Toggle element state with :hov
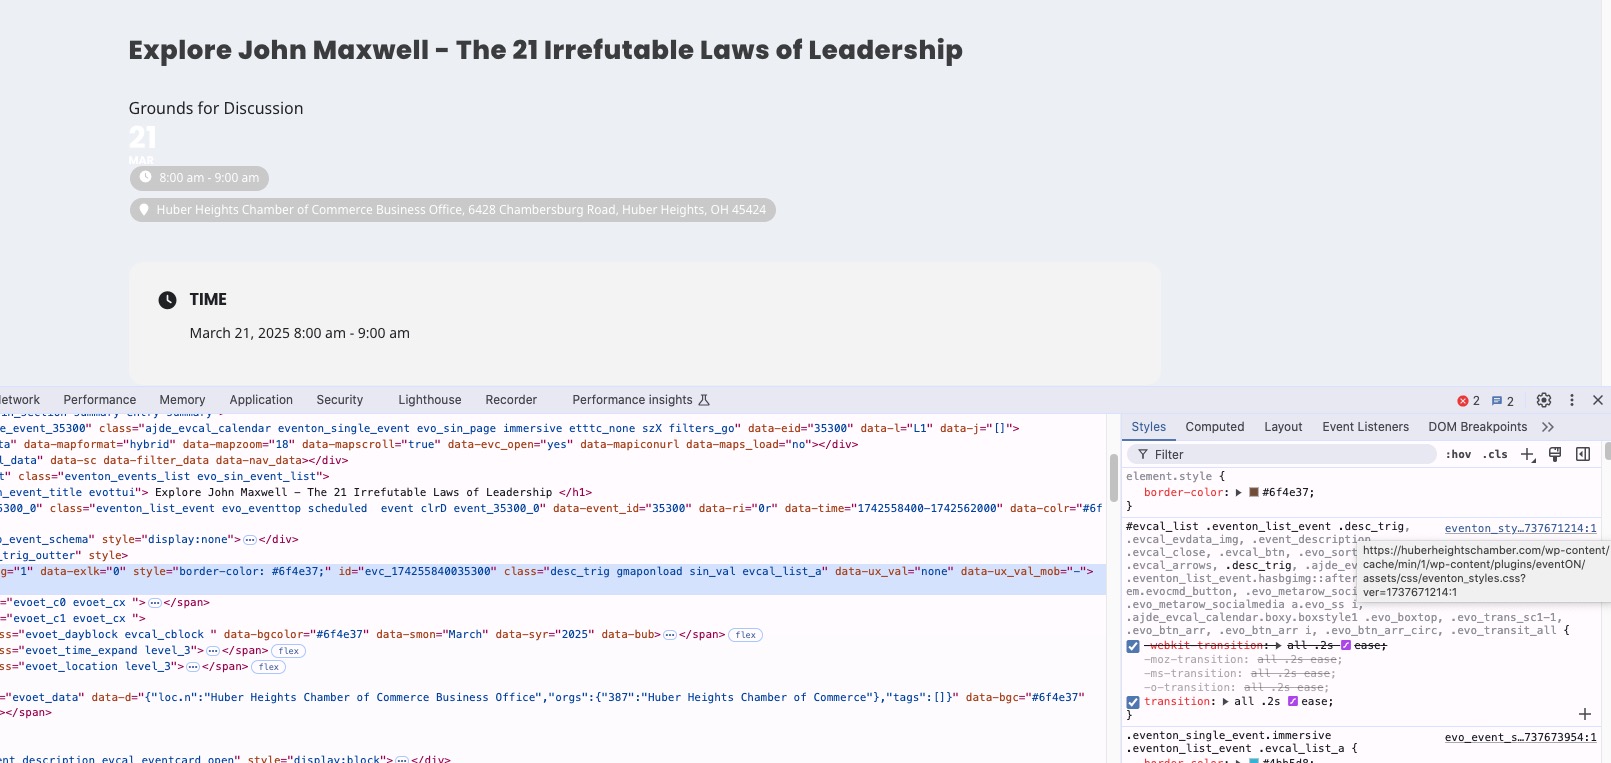The width and height of the screenshot is (1611, 763). (1459, 454)
